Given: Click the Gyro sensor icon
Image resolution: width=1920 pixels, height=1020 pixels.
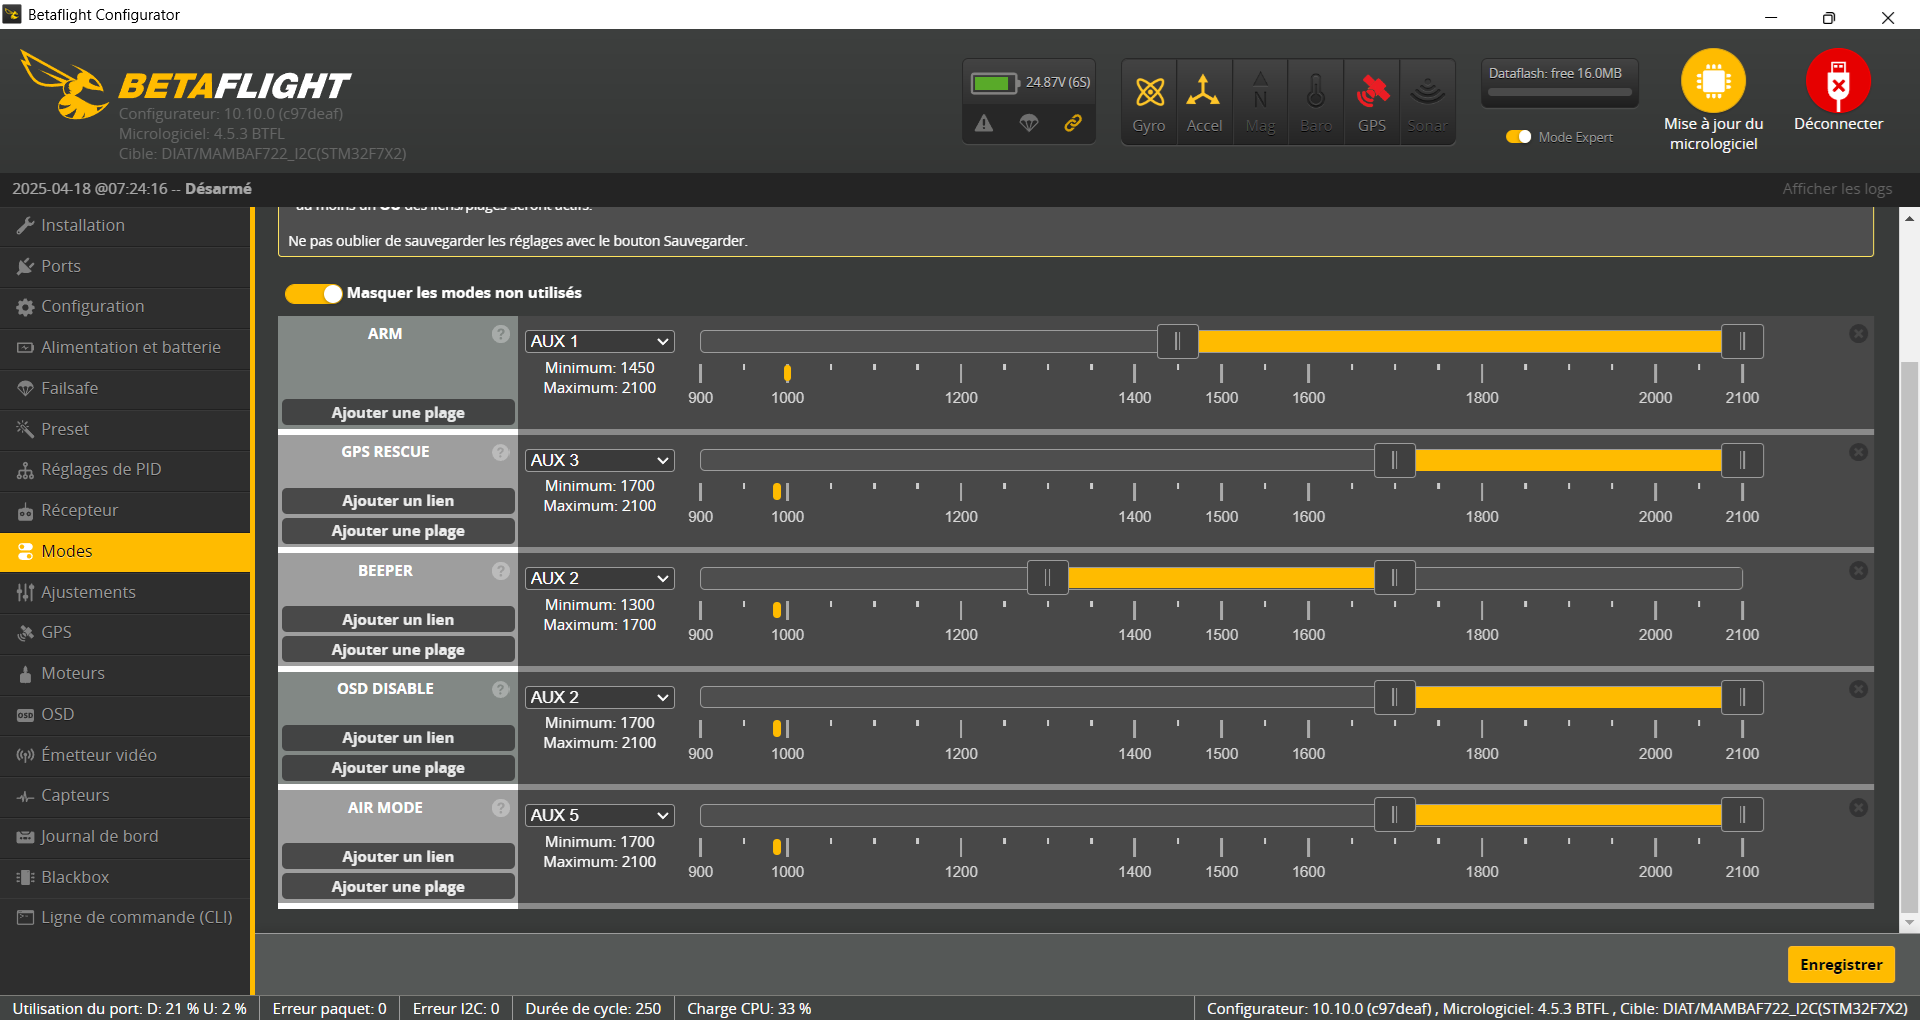Looking at the screenshot, I should click(1149, 93).
